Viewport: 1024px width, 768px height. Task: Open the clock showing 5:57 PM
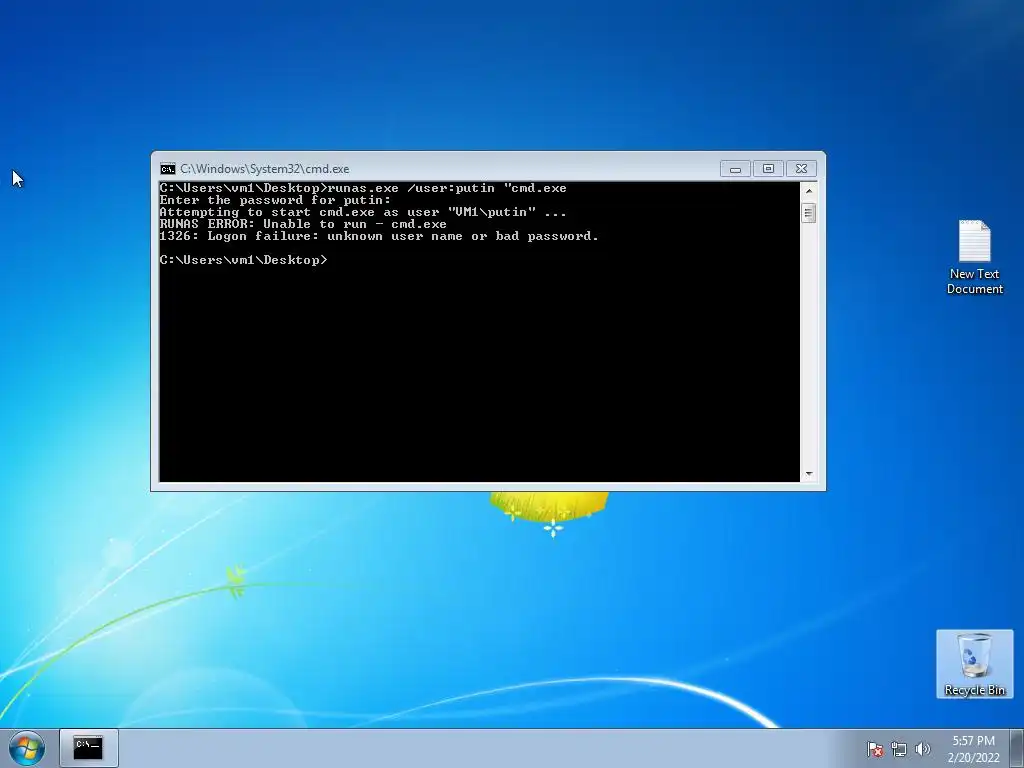click(x=973, y=741)
